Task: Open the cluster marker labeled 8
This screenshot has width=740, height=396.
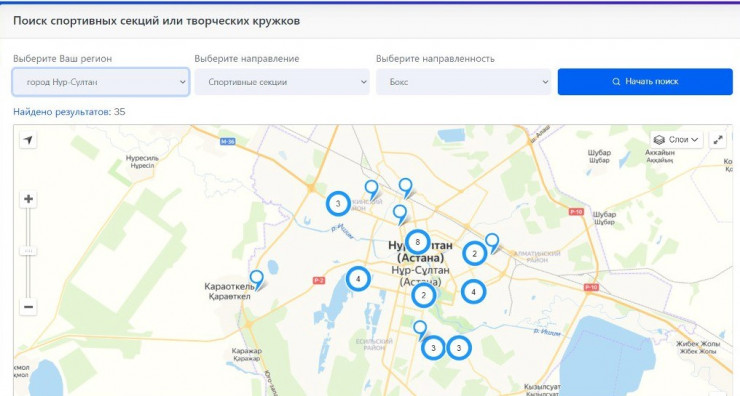Action: pos(417,242)
